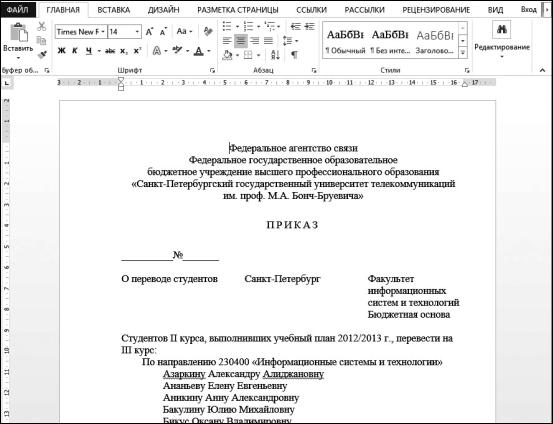The height and width of the screenshot is (424, 553).
Task: Apply the Заголовок style
Action: click(435, 41)
